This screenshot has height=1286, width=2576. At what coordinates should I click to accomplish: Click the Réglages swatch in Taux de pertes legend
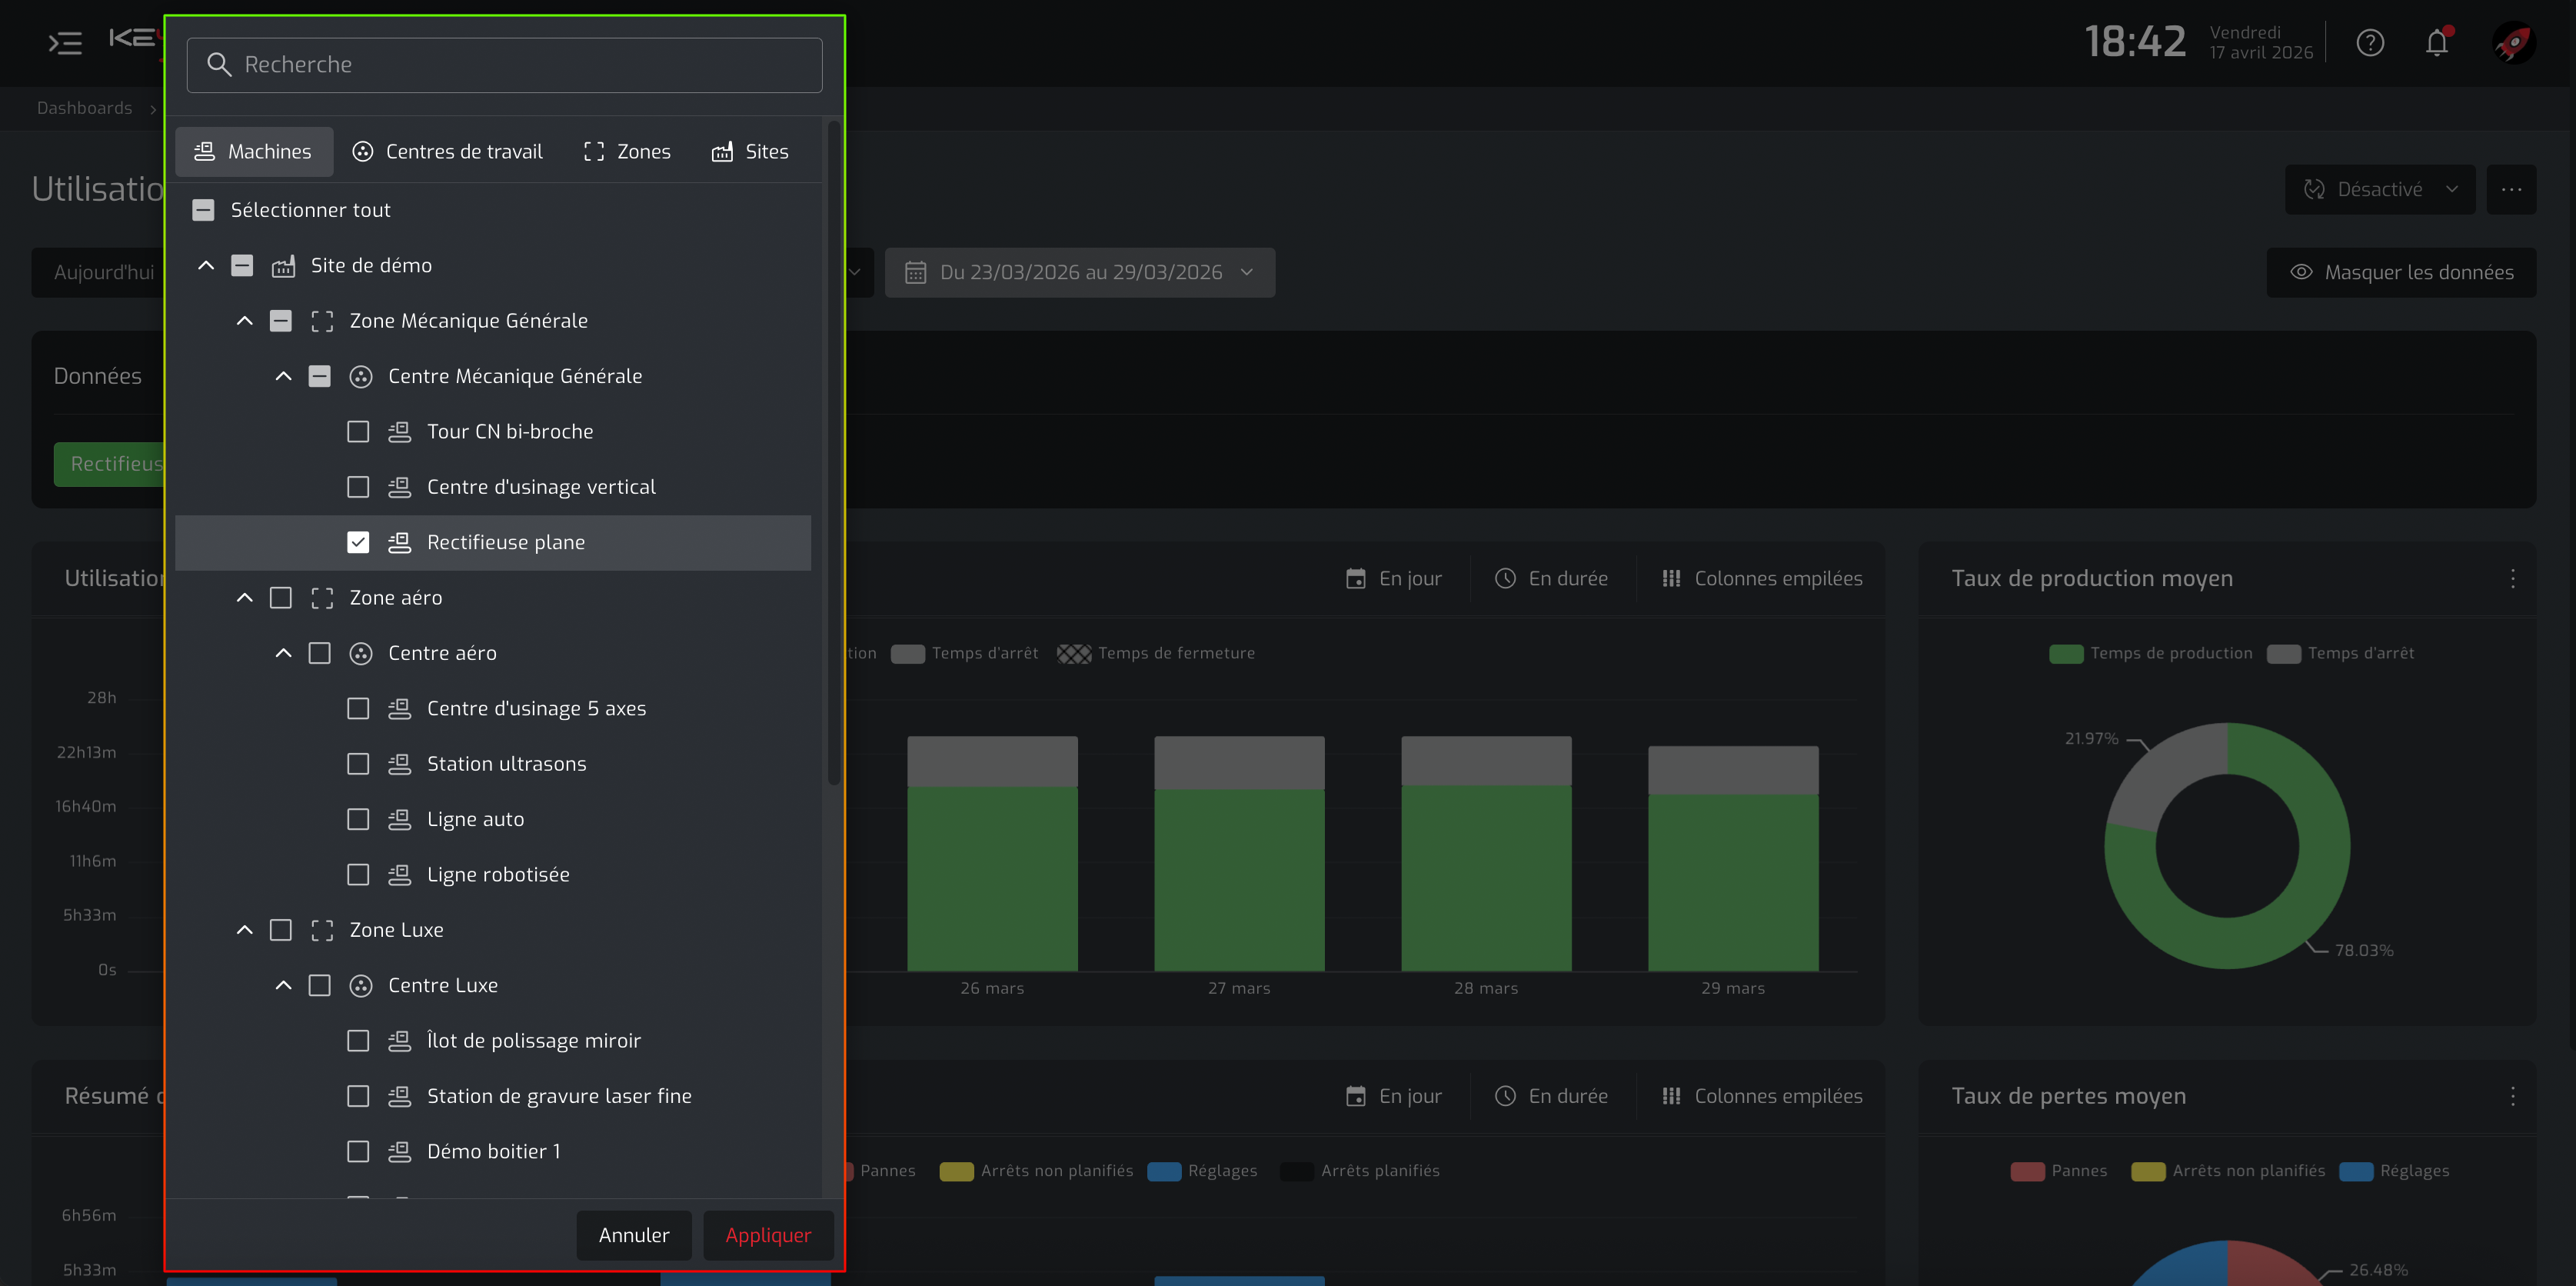tap(2356, 1172)
